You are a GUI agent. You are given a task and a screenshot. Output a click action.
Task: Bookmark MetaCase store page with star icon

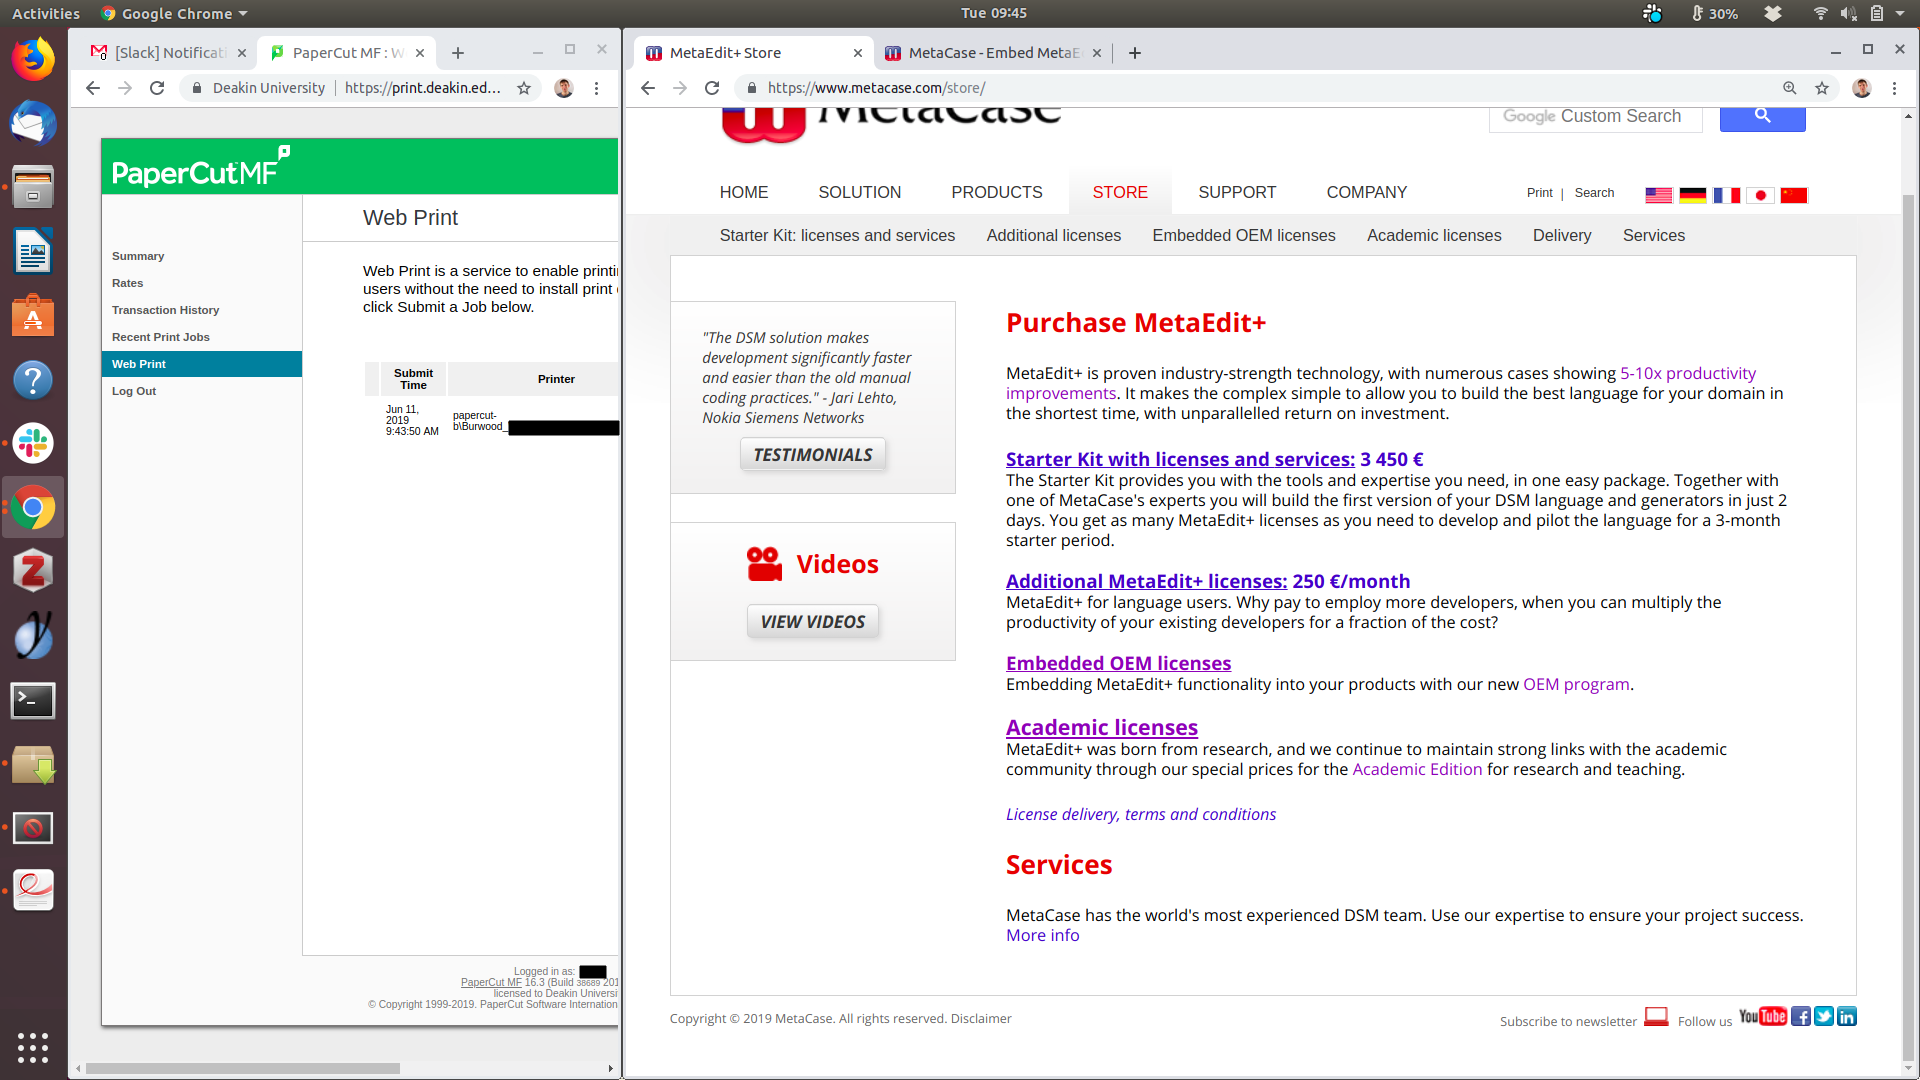pyautogui.click(x=1822, y=88)
